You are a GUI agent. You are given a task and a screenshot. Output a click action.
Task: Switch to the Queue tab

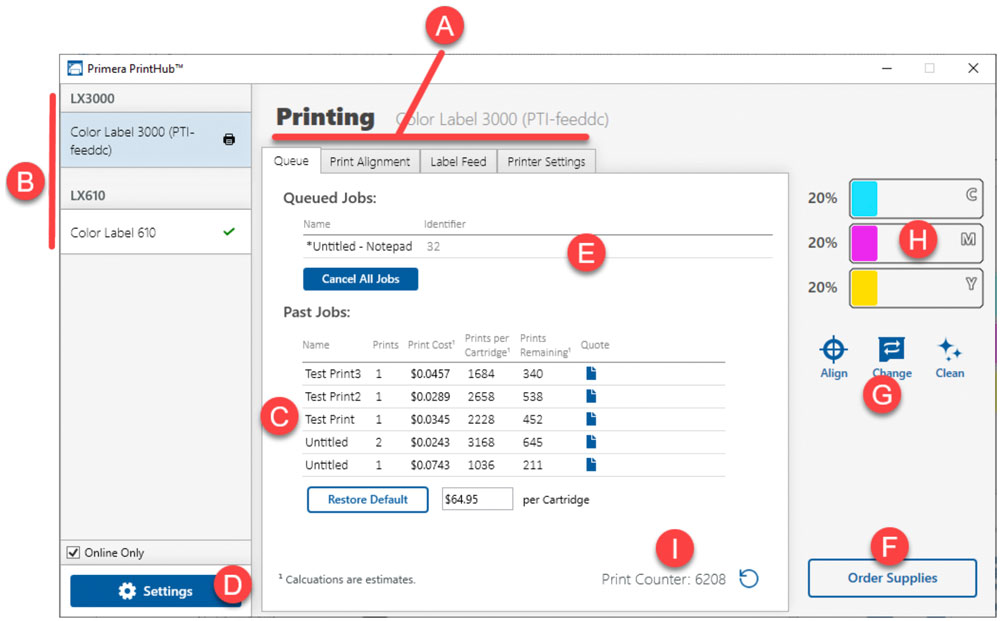(291, 161)
